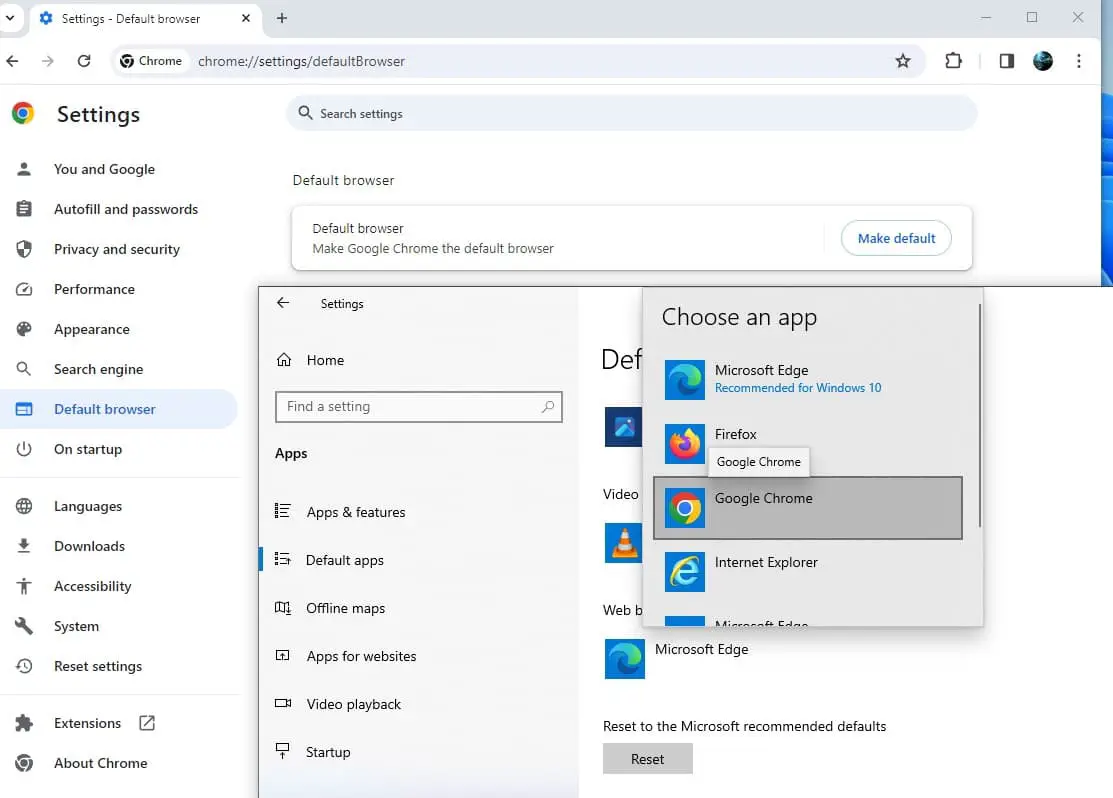Select Default apps in Windows Settings sidebar

345,560
